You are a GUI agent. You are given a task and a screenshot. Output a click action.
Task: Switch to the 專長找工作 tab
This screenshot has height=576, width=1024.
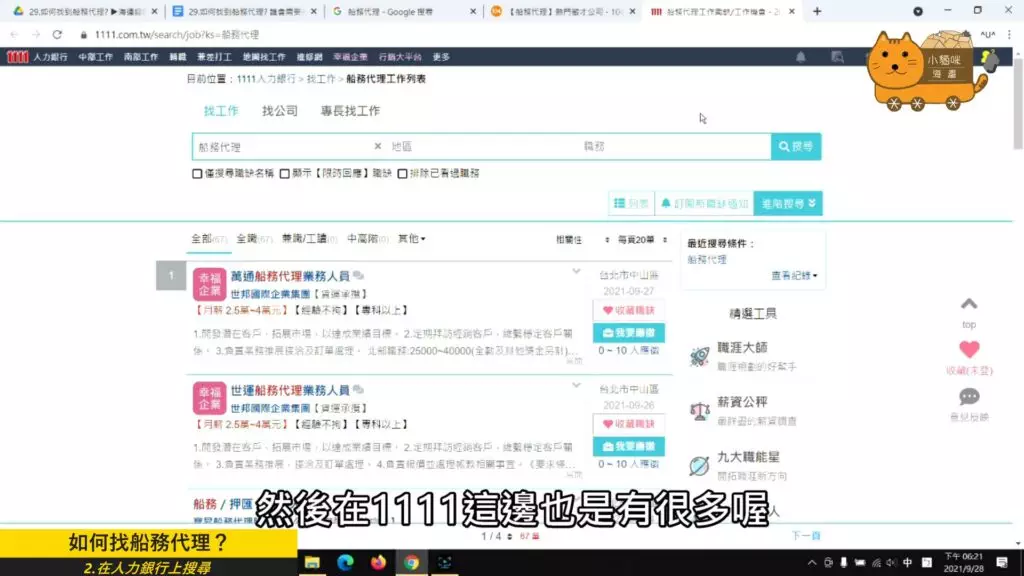click(x=350, y=111)
